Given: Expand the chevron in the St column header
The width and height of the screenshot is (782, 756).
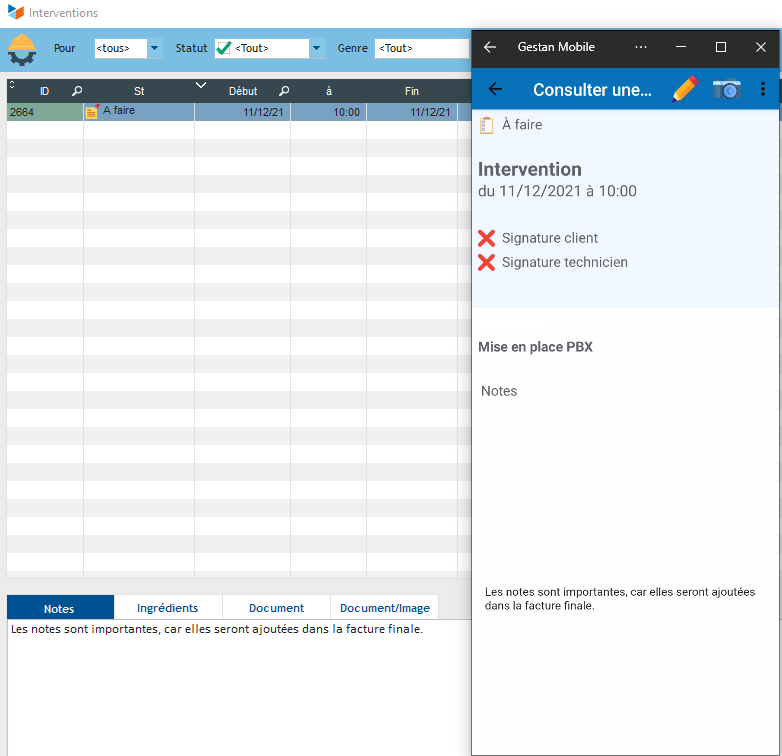Looking at the screenshot, I should pyautogui.click(x=201, y=86).
